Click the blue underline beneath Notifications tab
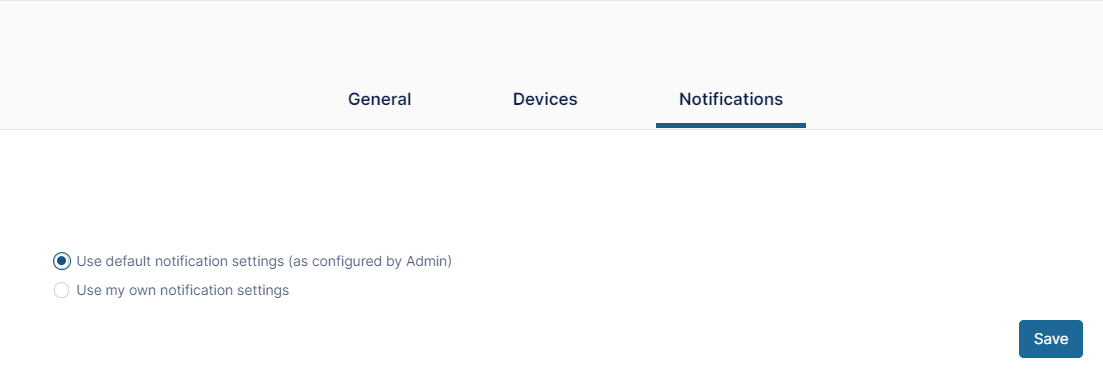 [731, 126]
